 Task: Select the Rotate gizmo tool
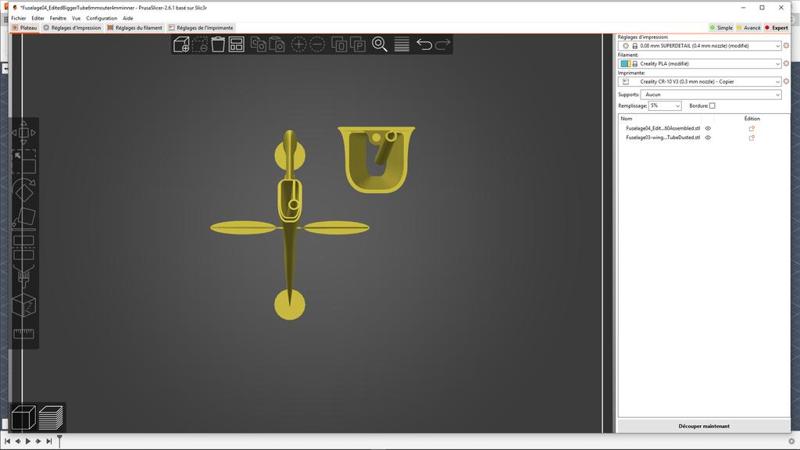coord(23,190)
